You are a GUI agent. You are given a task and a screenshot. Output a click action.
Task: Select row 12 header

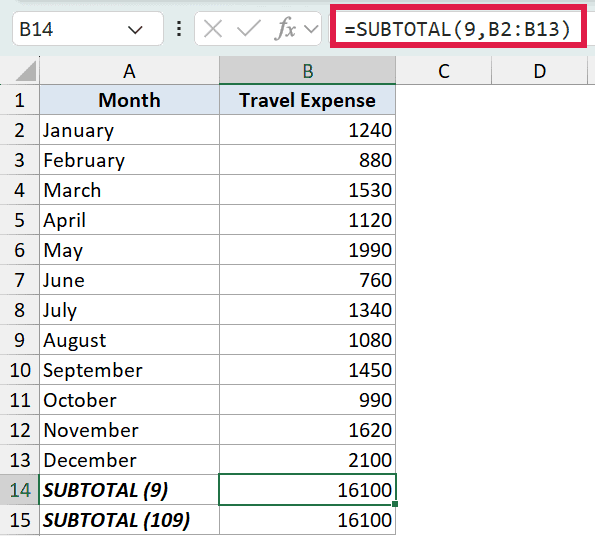pos(20,430)
